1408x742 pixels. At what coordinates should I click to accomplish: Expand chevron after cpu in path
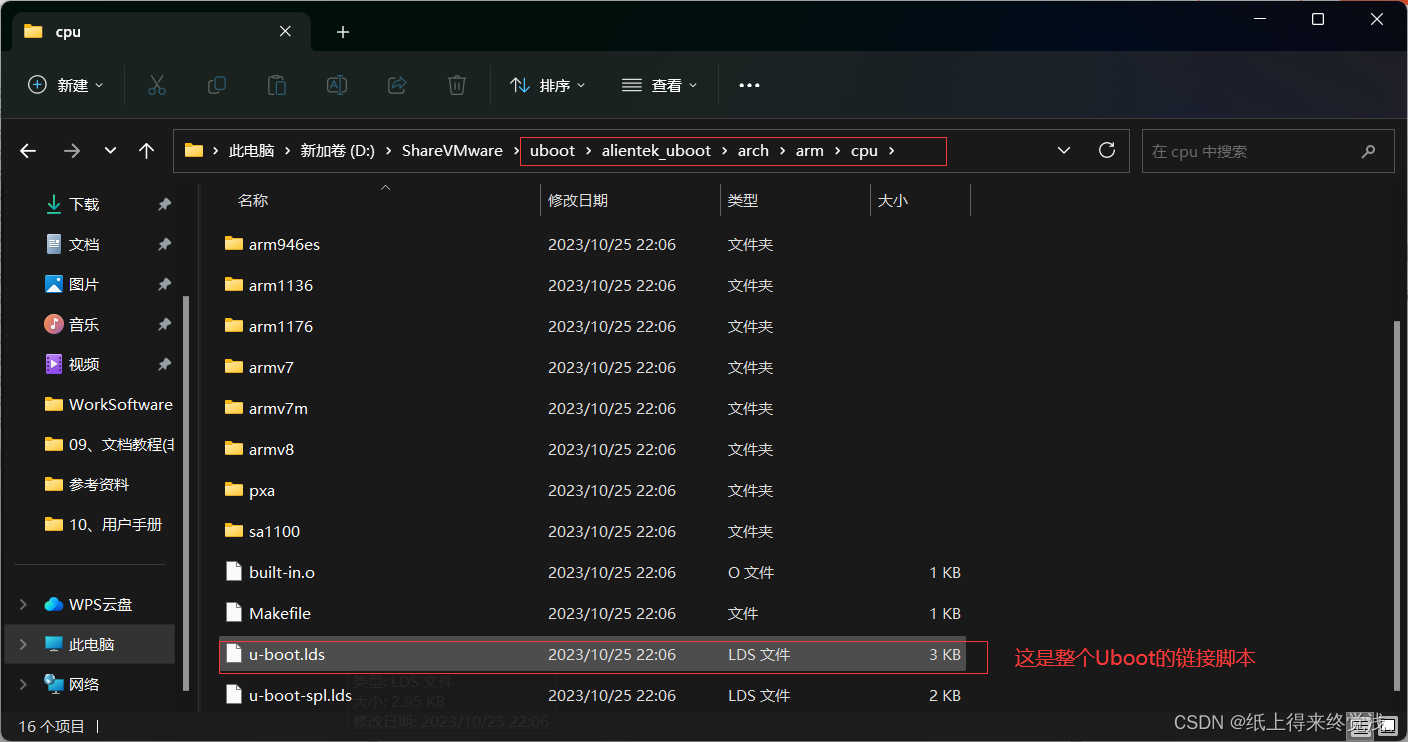pos(892,151)
